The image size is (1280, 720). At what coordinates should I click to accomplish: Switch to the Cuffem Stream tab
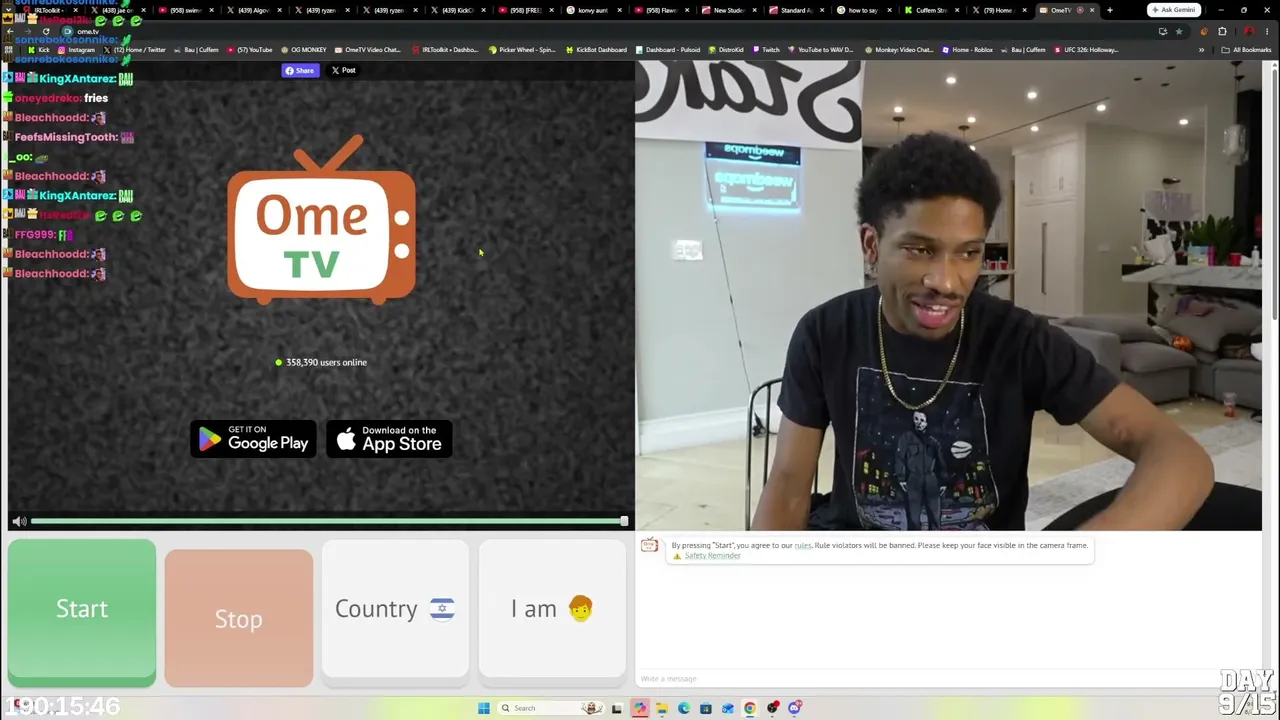pos(931,10)
